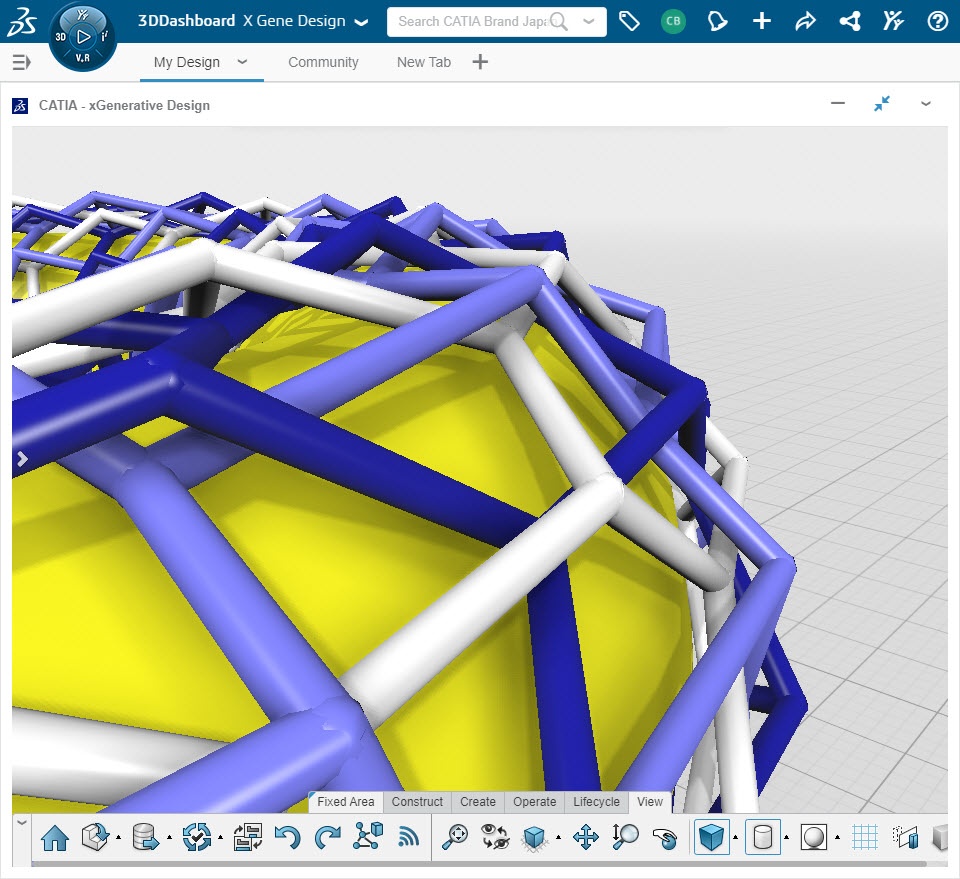Expand the X Gene Design dashboard dropdown

pyautogui.click(x=362, y=23)
